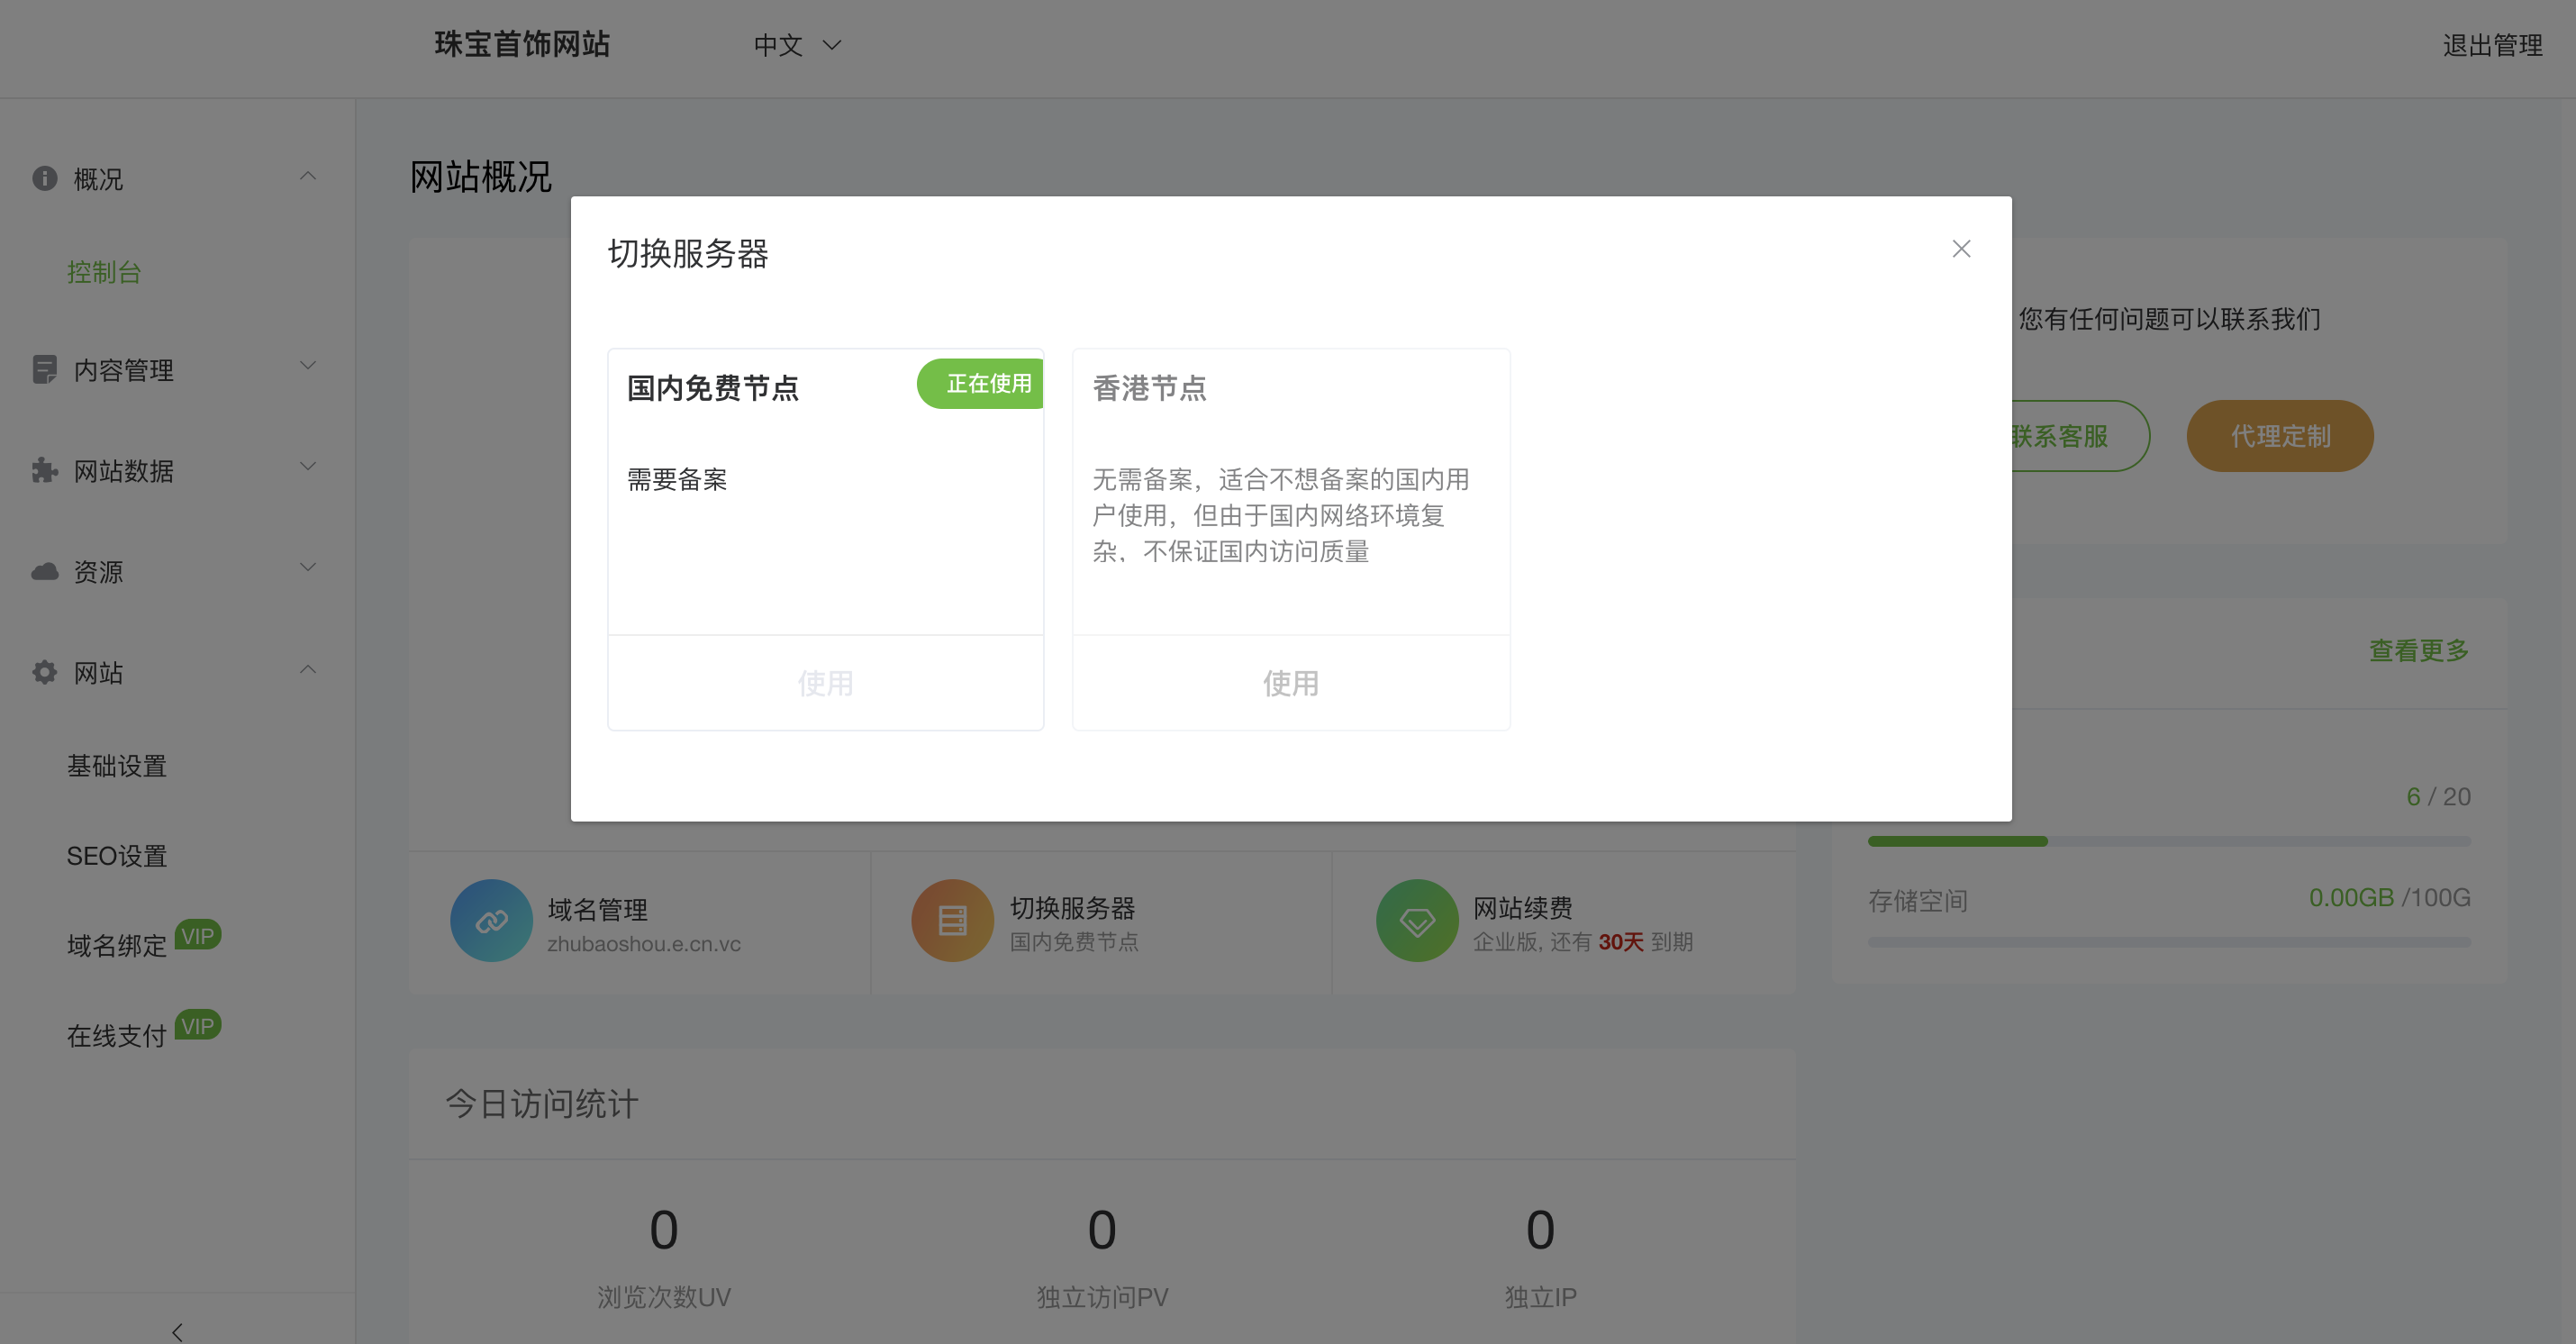Click the 查看更多 link
This screenshot has width=2576, height=1344.
[2419, 650]
